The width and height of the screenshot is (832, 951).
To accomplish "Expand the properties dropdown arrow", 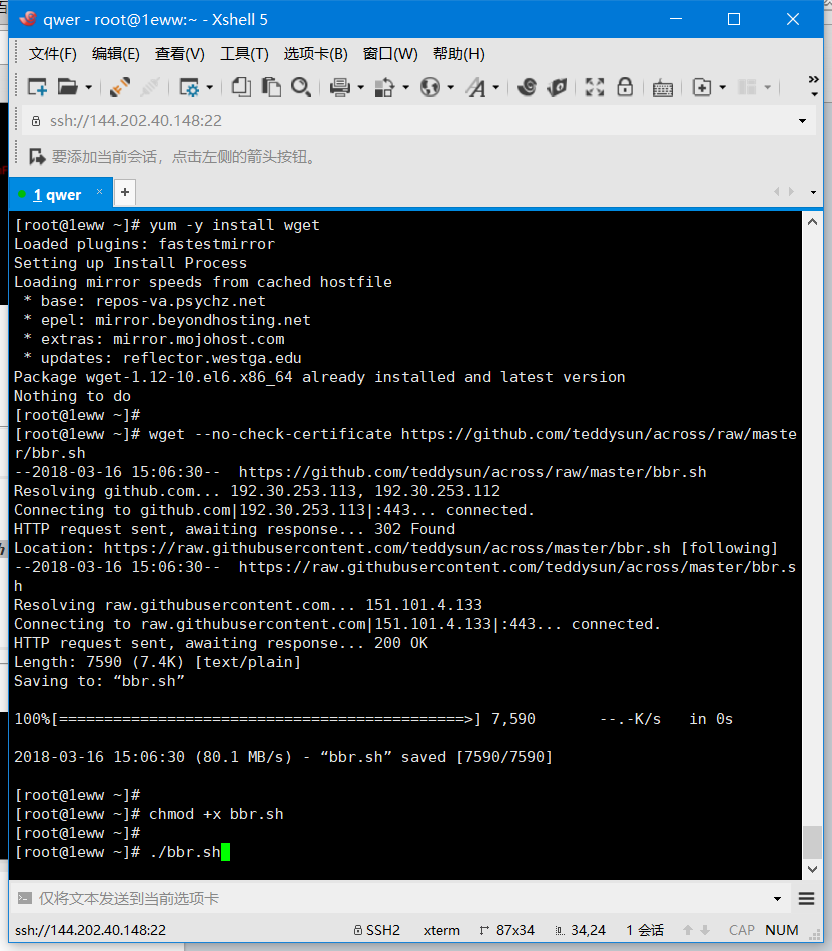I will [210, 88].
